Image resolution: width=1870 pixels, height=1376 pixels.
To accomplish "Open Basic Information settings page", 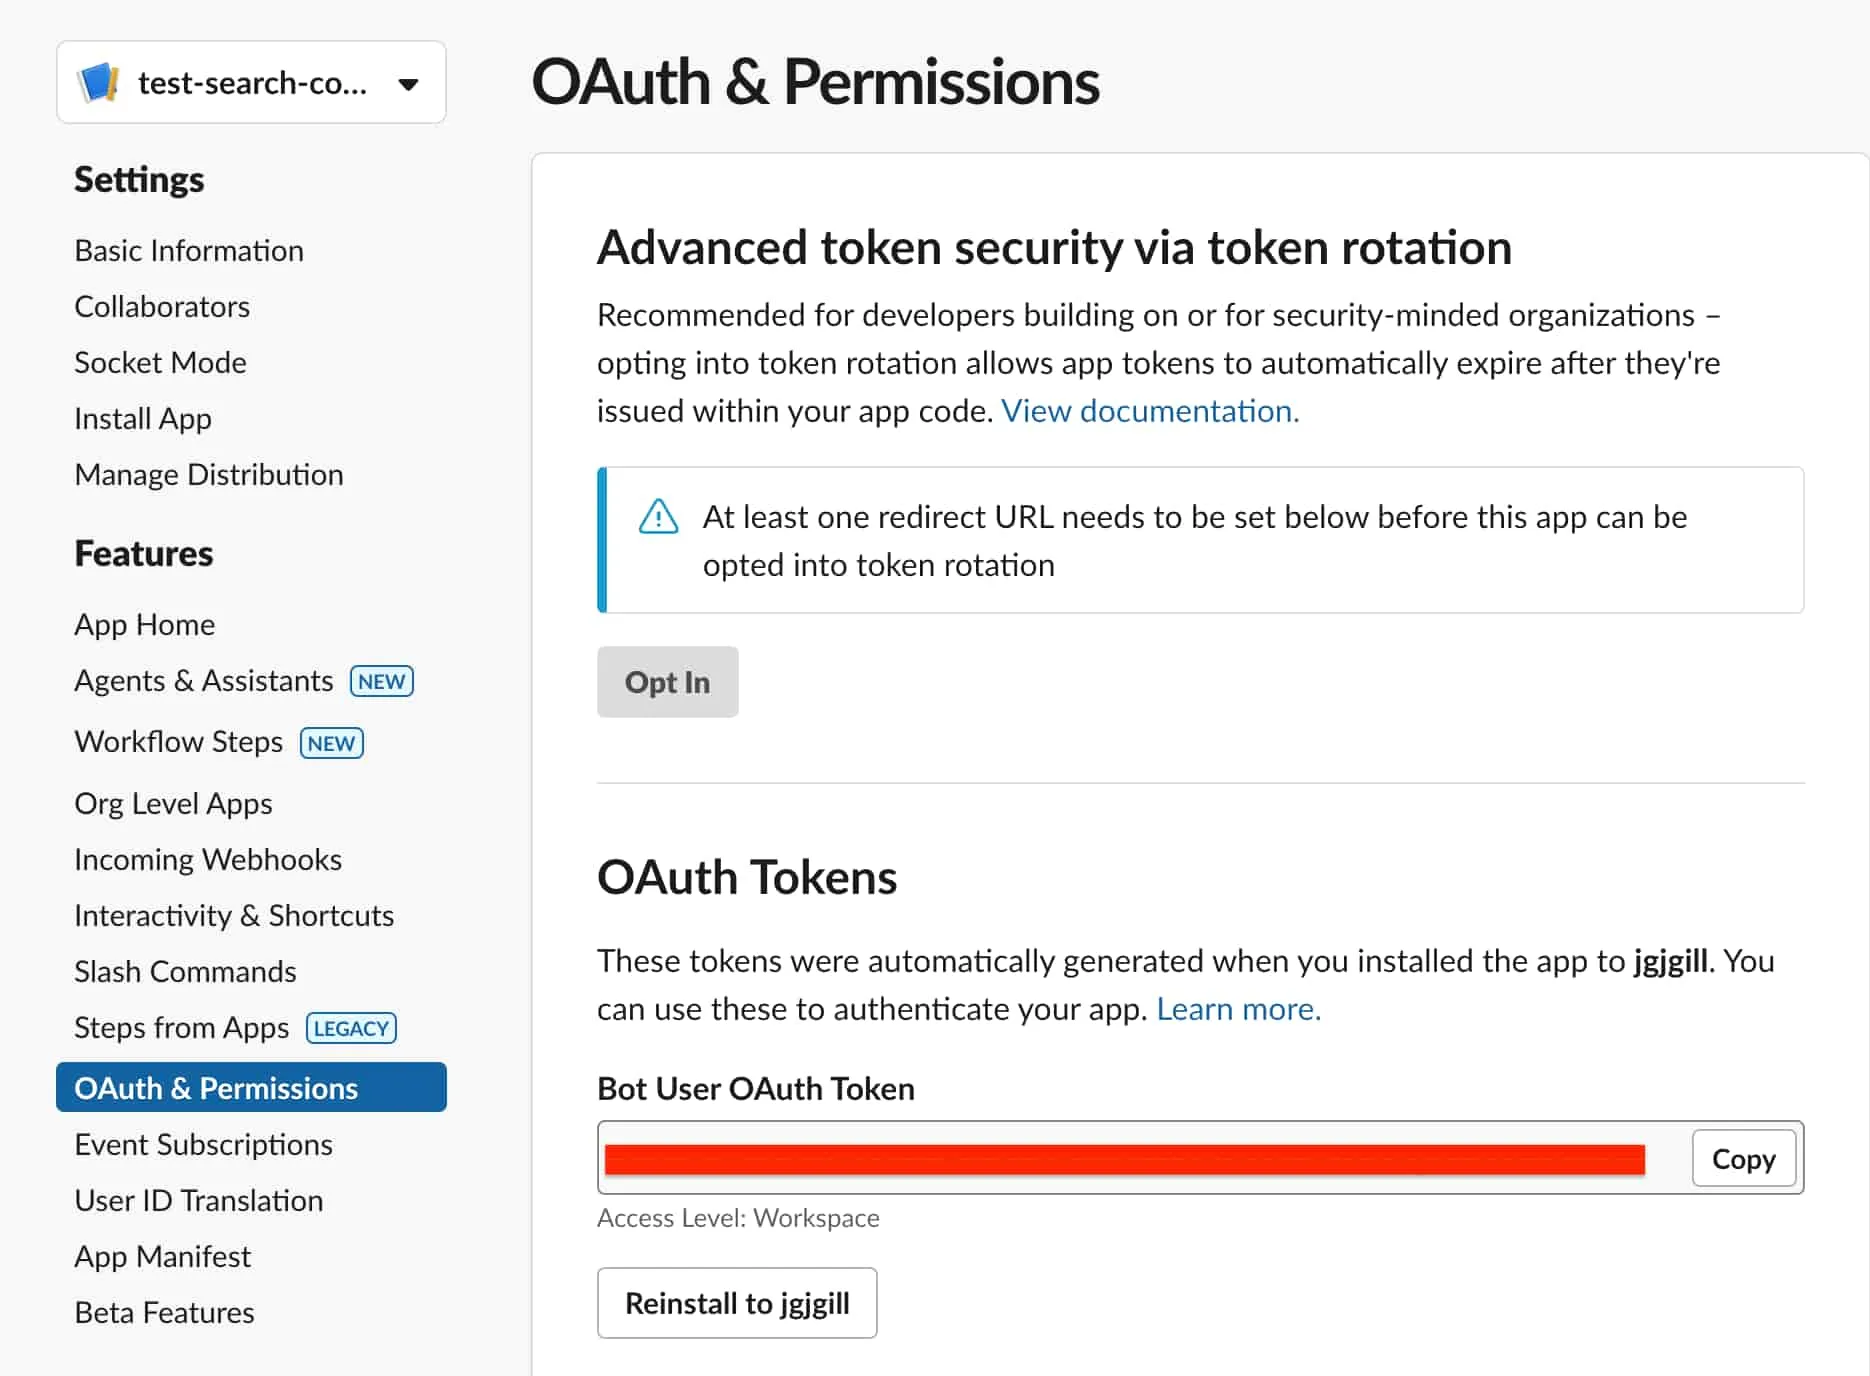I will coord(189,250).
